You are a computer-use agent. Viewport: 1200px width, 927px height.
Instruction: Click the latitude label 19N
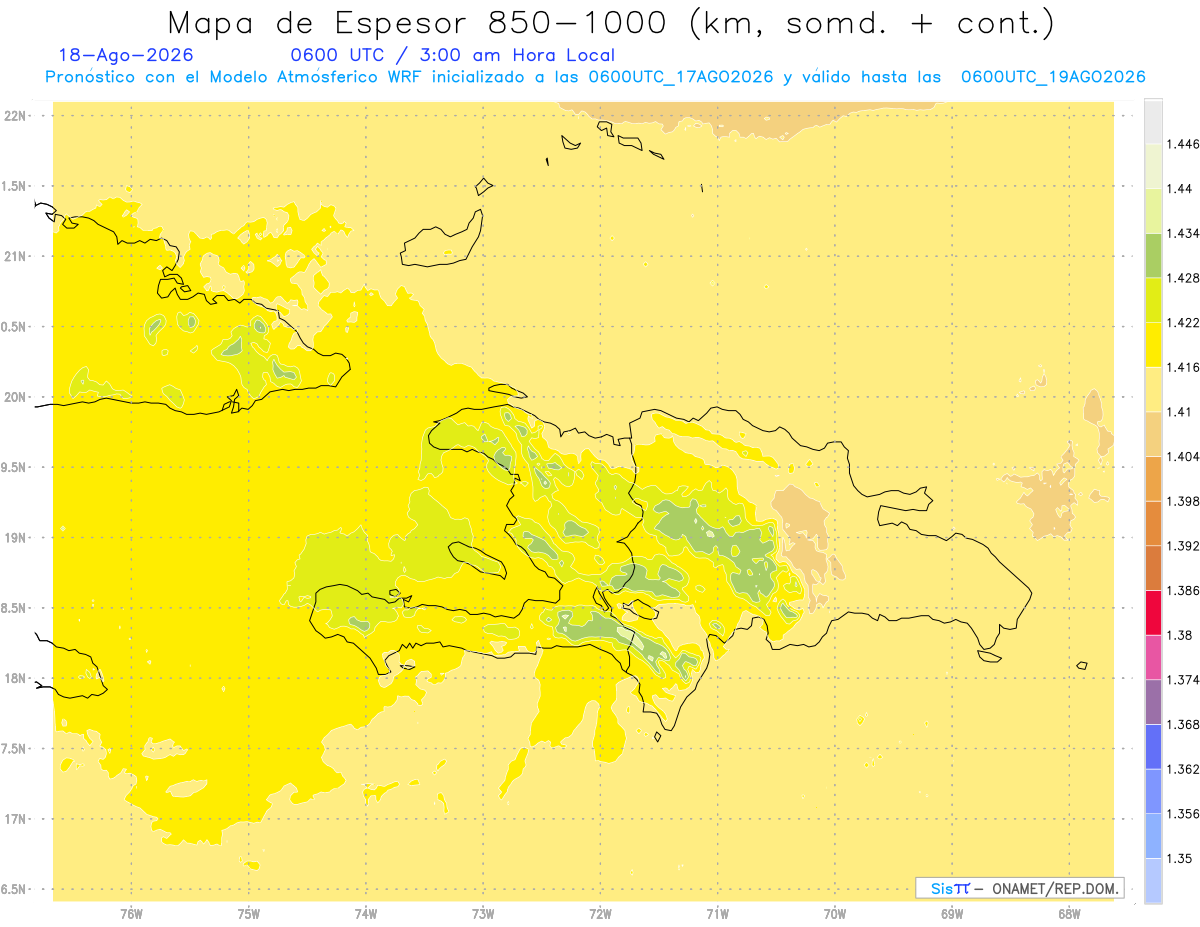[x=14, y=538]
